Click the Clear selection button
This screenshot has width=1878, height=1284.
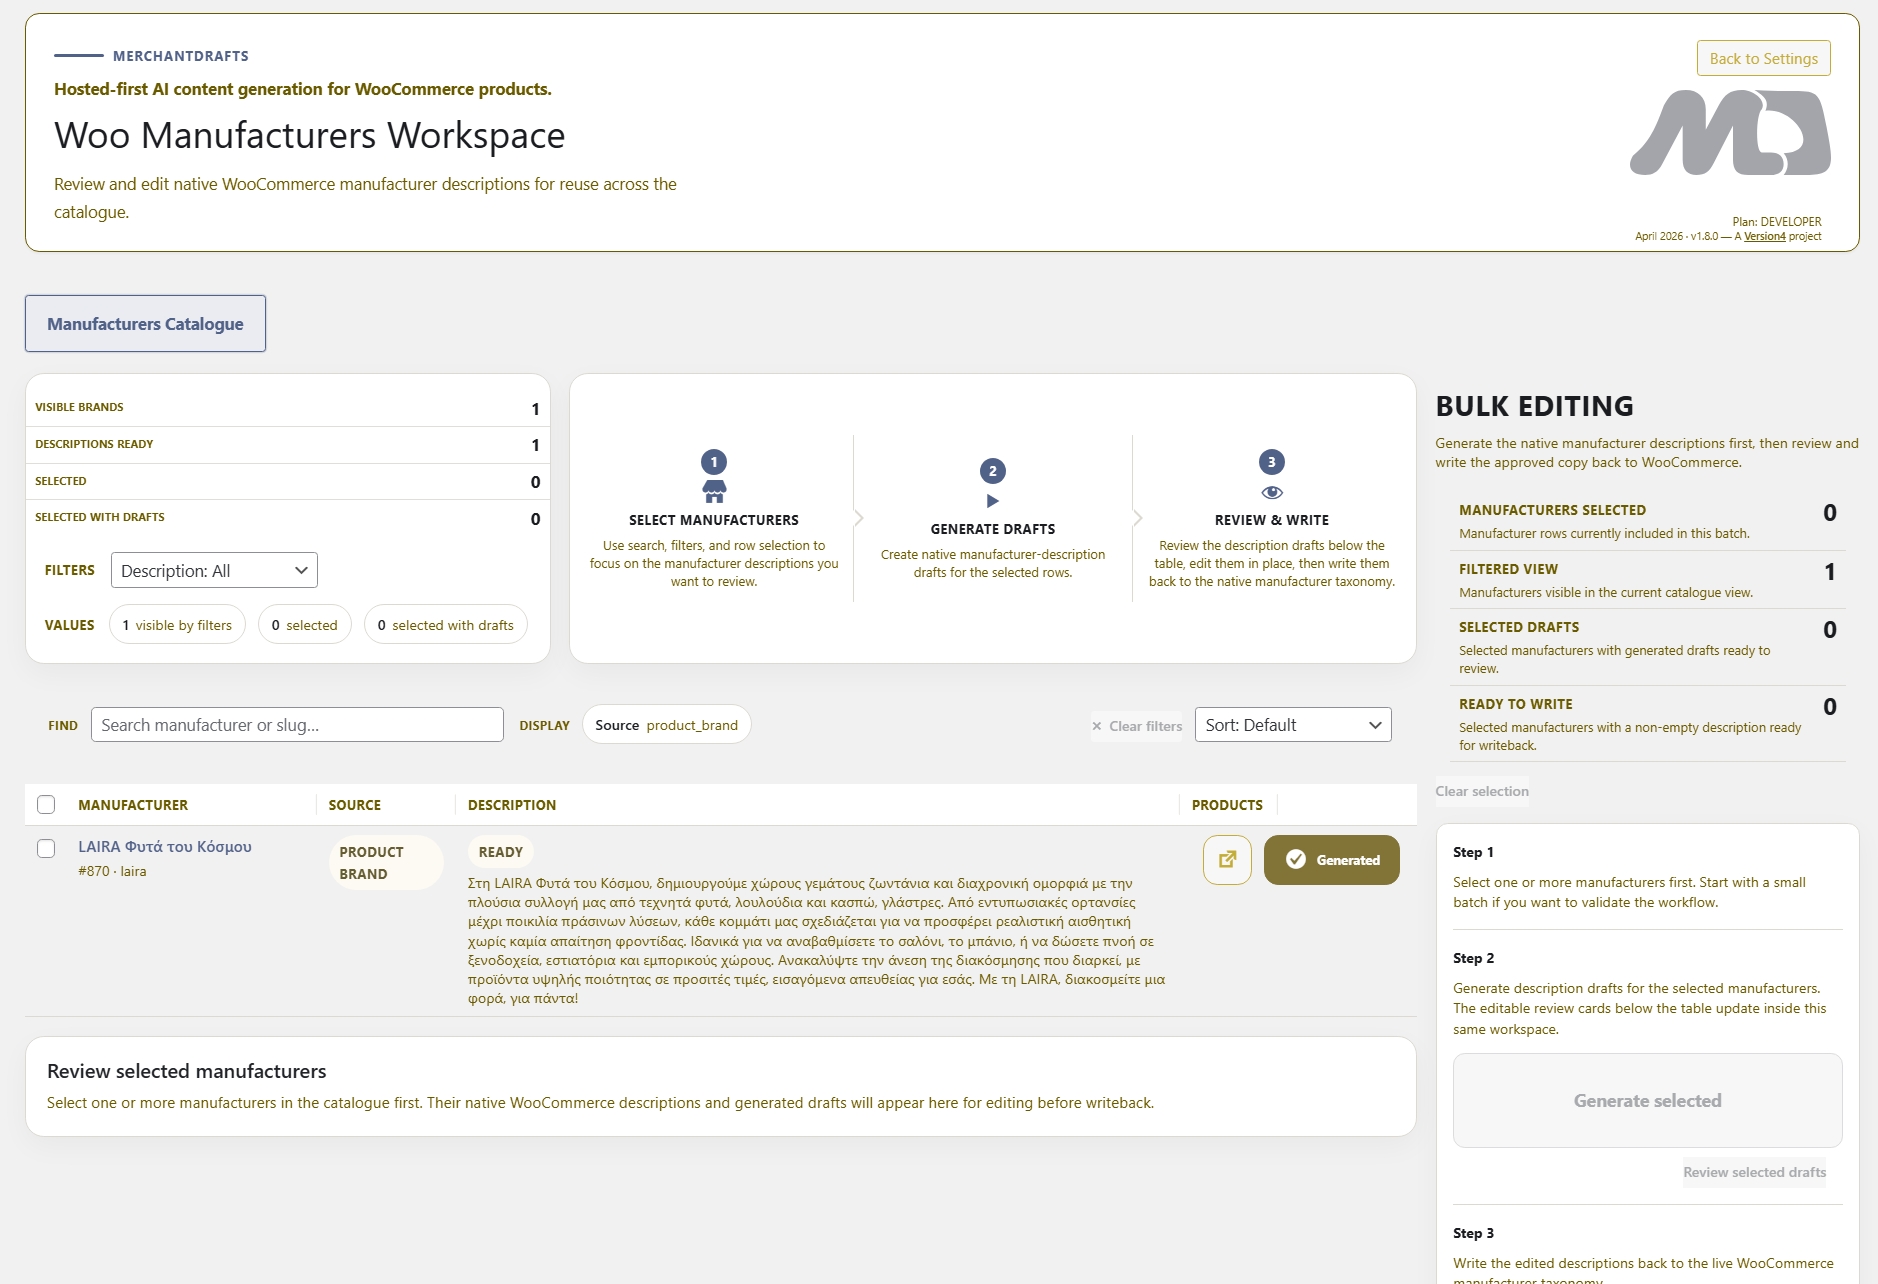(x=1482, y=791)
